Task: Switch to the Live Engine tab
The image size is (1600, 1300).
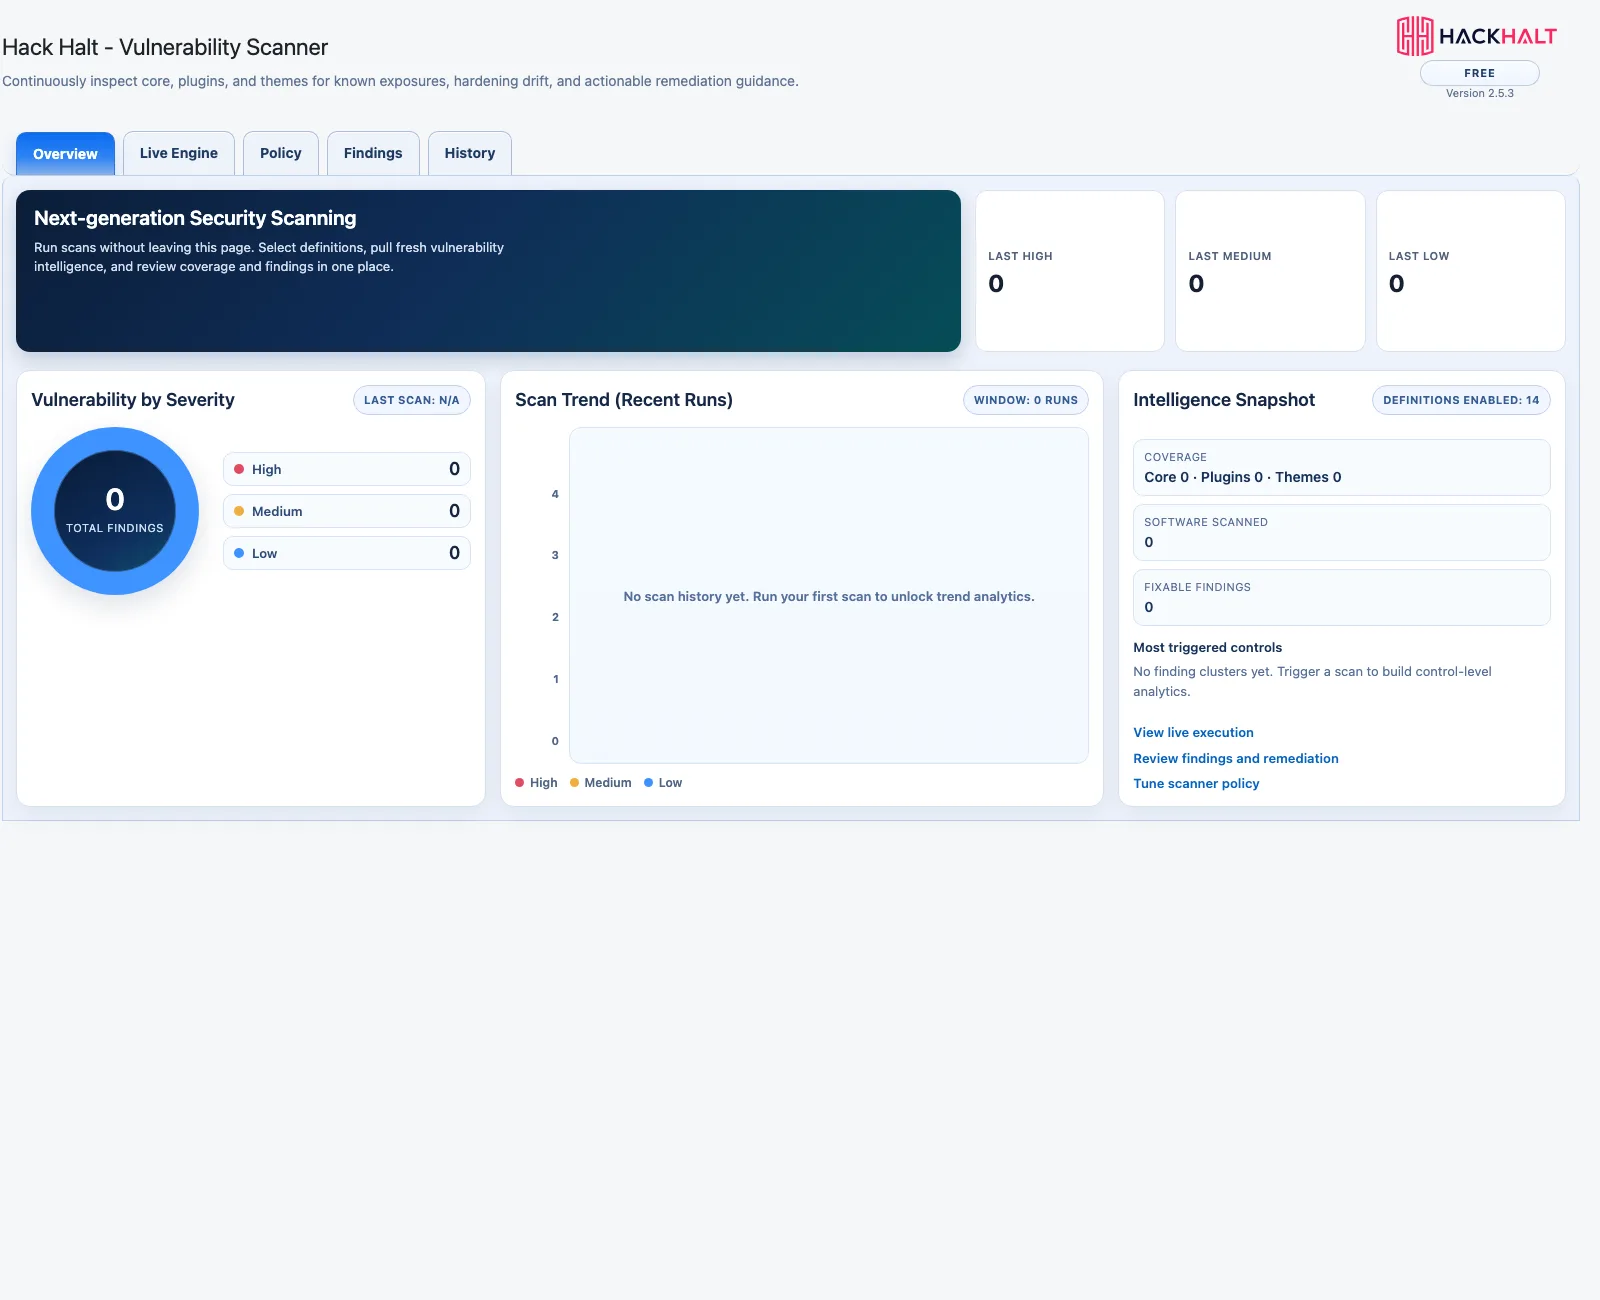Action: click(x=179, y=153)
